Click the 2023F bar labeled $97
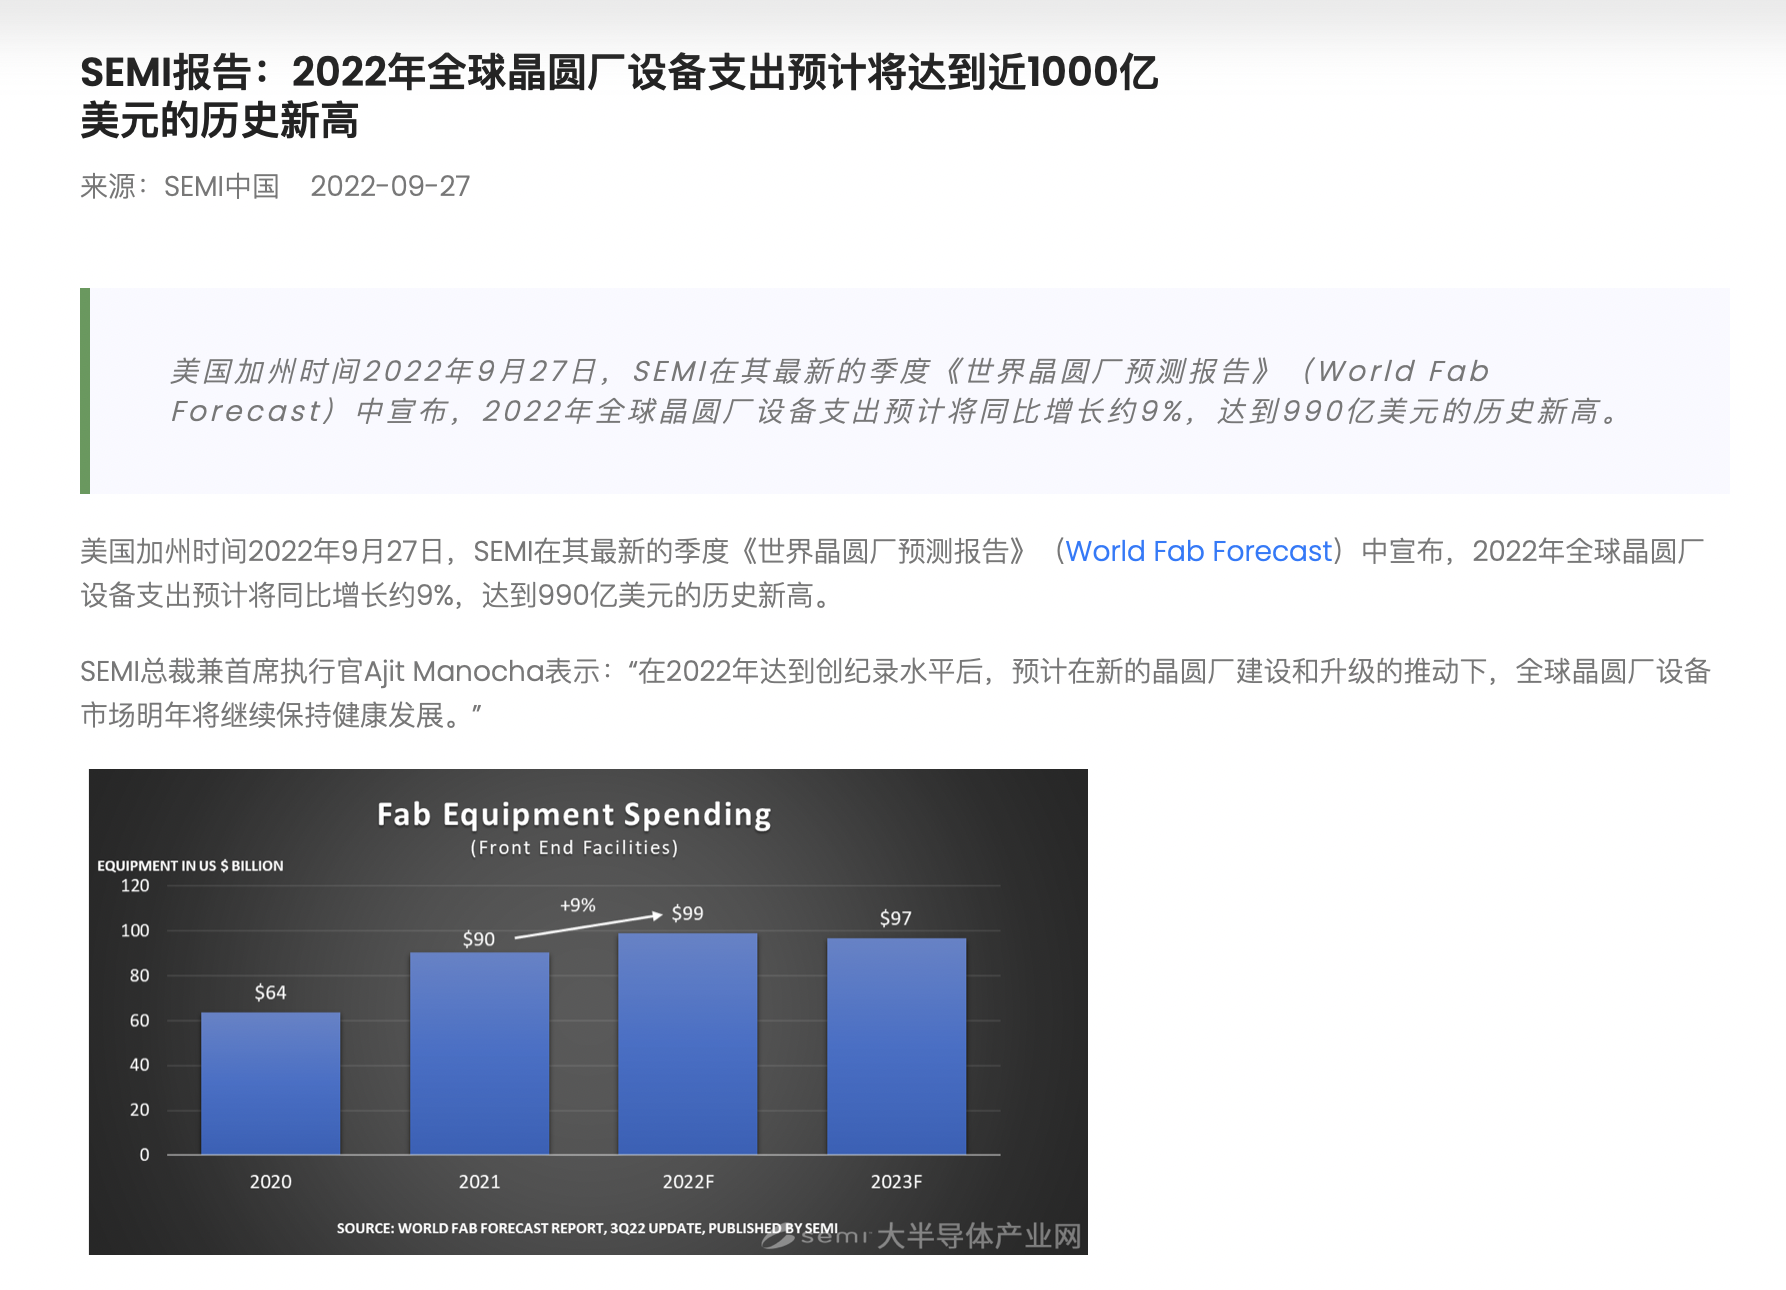Viewport: 1786px width, 1290px height. pyautogui.click(x=896, y=1046)
